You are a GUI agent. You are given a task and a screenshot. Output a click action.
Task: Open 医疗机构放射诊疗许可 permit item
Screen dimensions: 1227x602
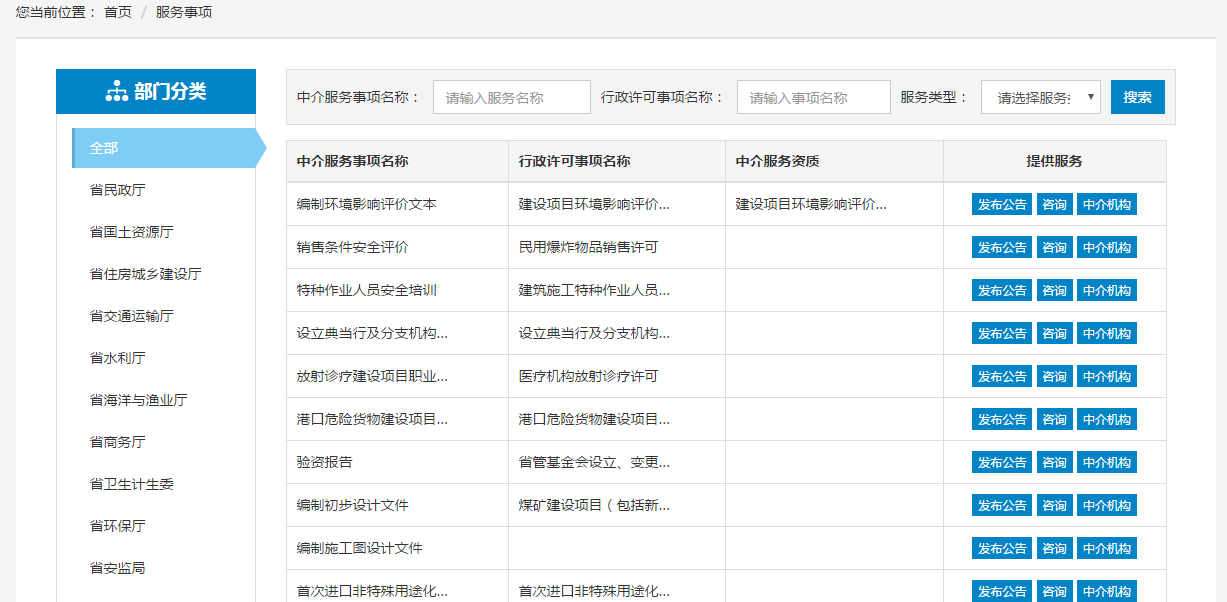pyautogui.click(x=588, y=377)
